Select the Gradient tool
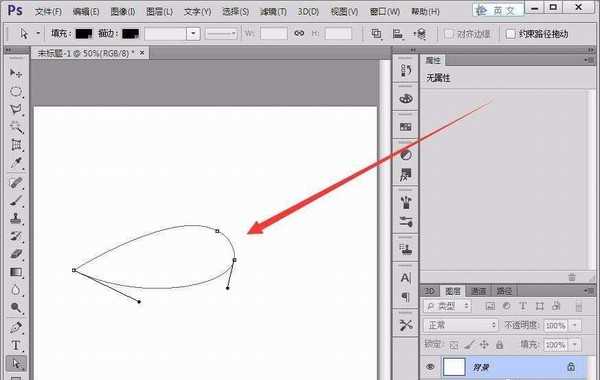The image size is (600, 380). coord(16,272)
